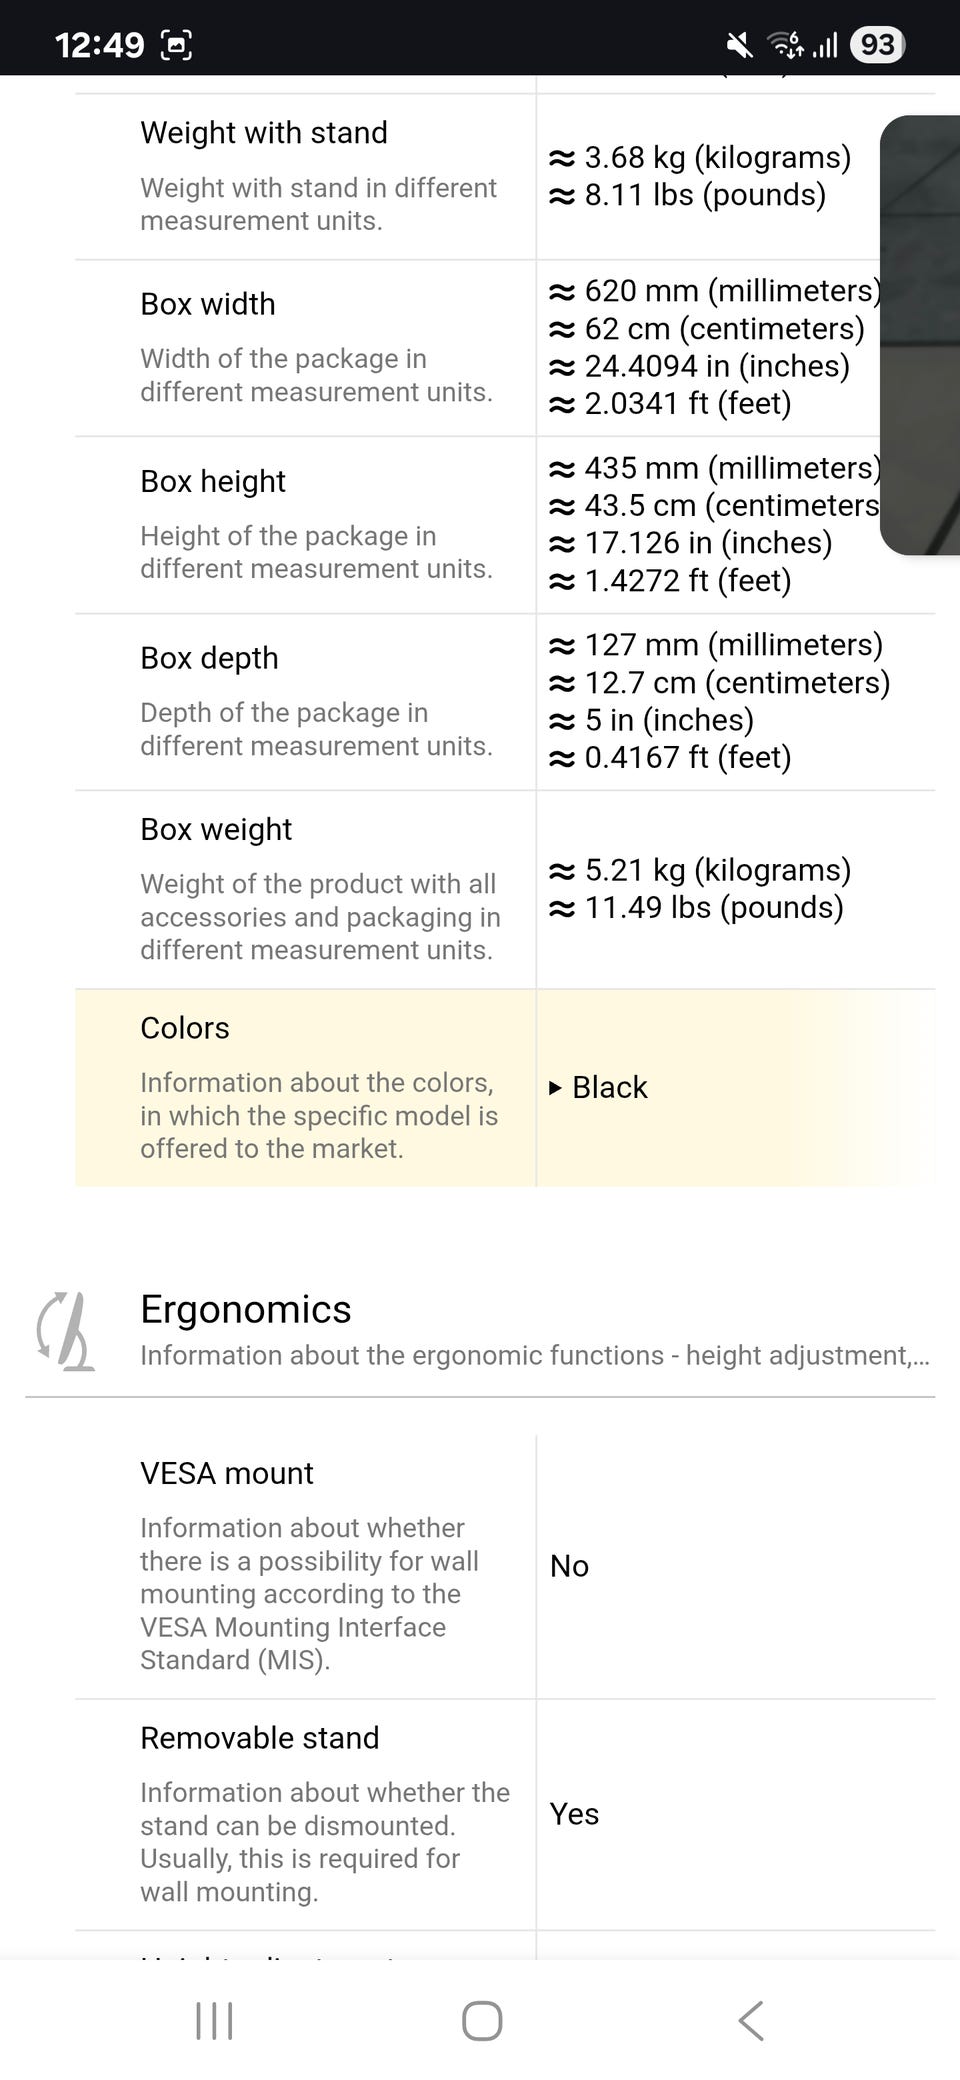960x2080 pixels.
Task: Tap the battery level 93 indicator
Action: (877, 45)
